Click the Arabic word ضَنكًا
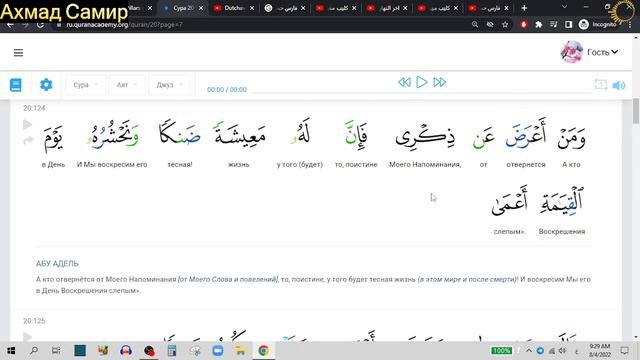 point(180,133)
